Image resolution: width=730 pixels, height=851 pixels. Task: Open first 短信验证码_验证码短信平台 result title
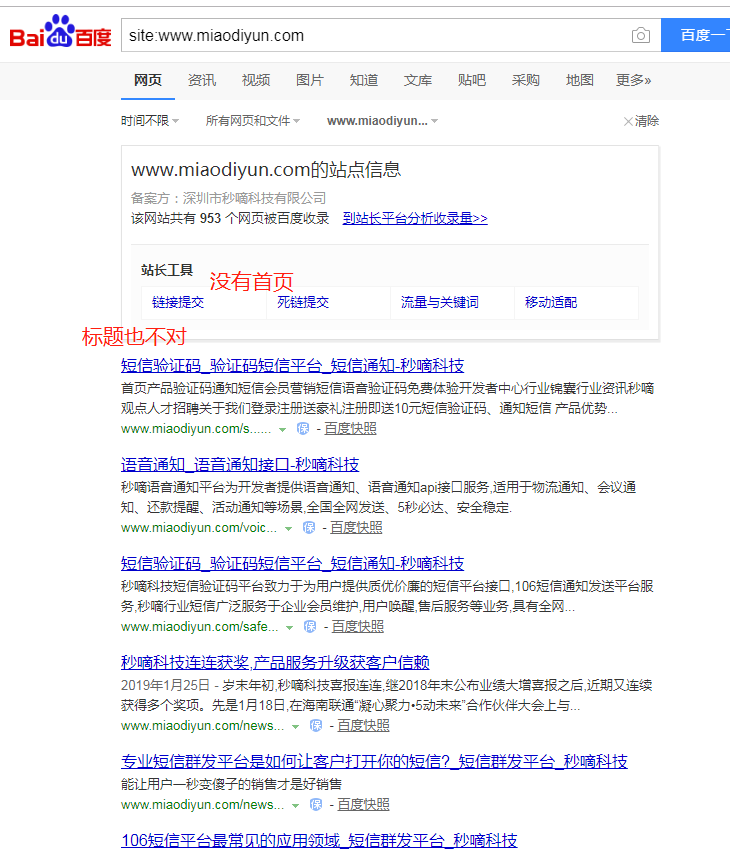(x=293, y=365)
